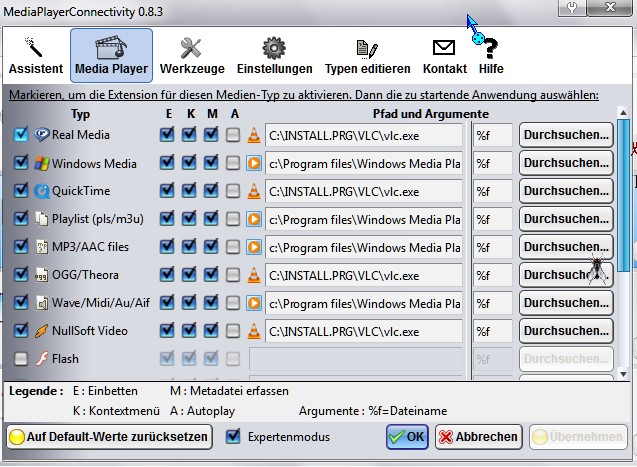Enable the Flash media type checkbox
Screen dimensions: 637x467
21,359
